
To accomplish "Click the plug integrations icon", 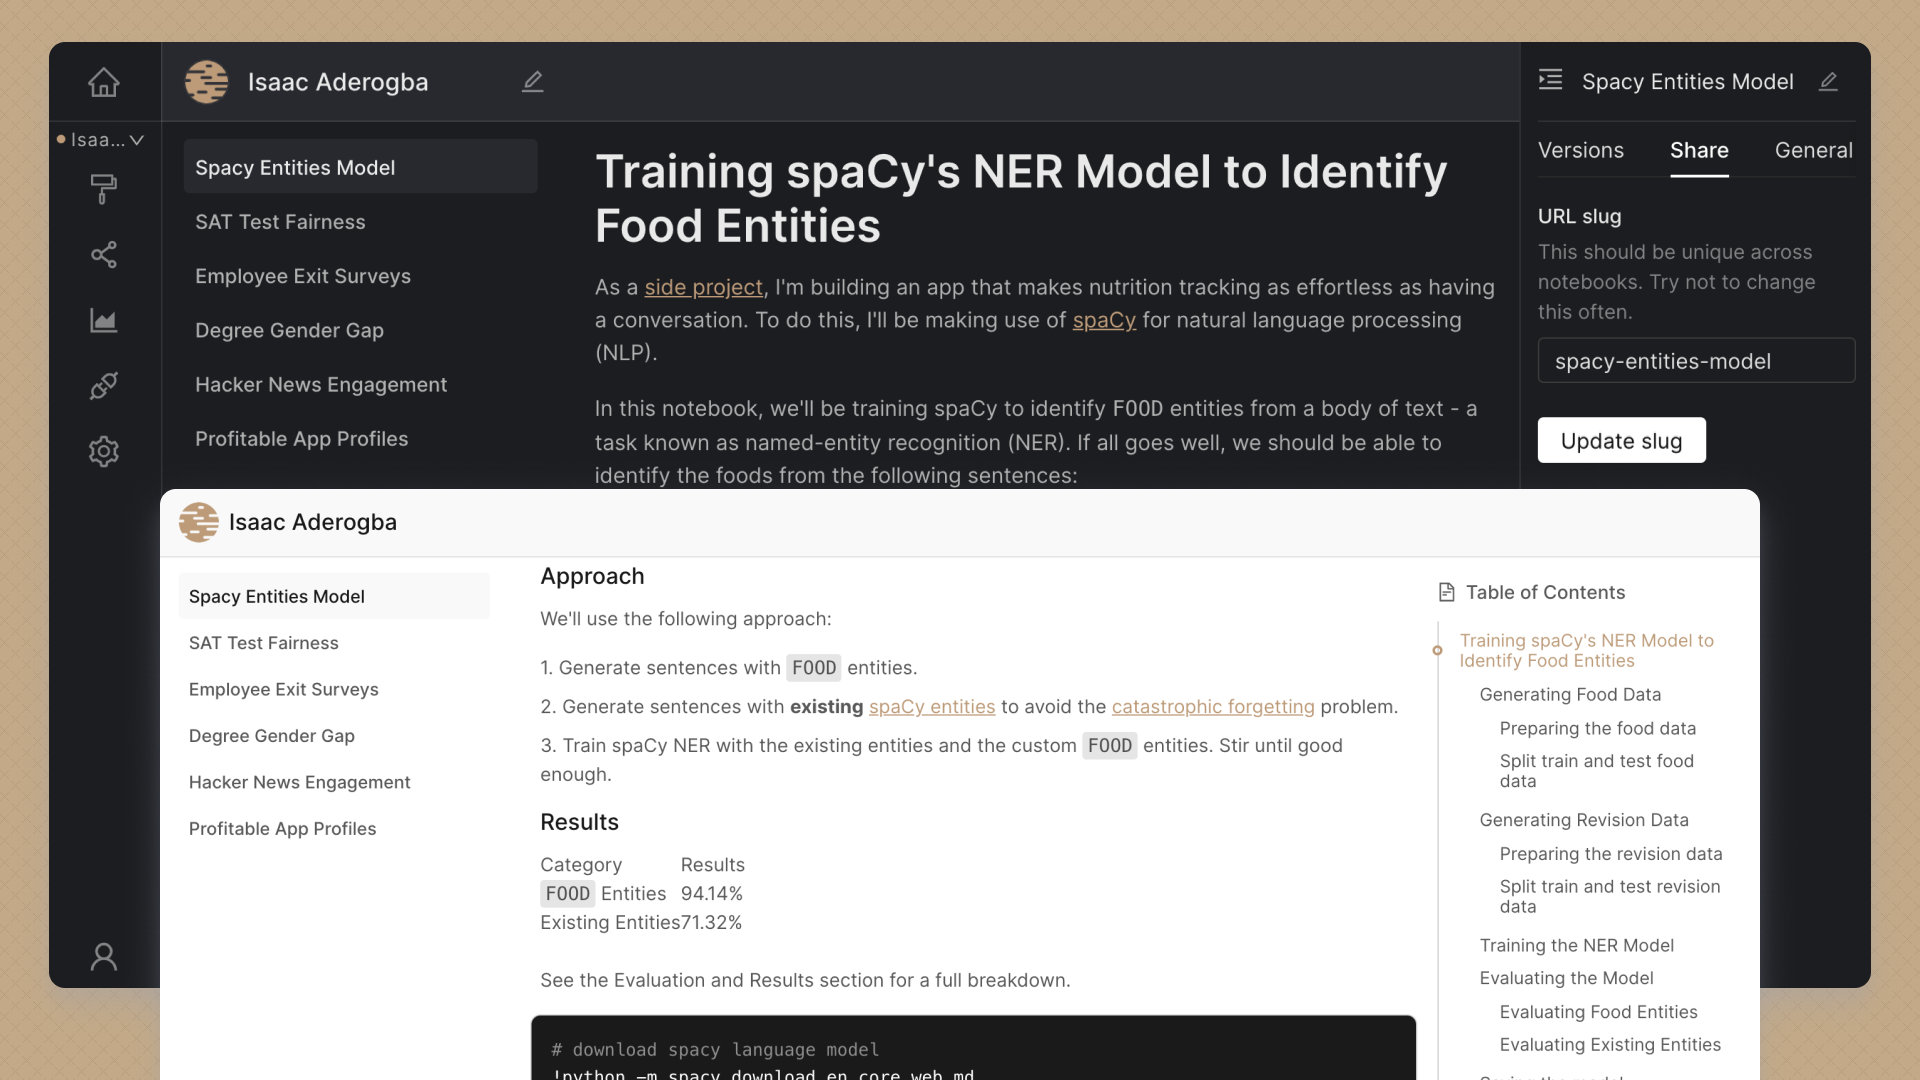I will click(x=104, y=386).
